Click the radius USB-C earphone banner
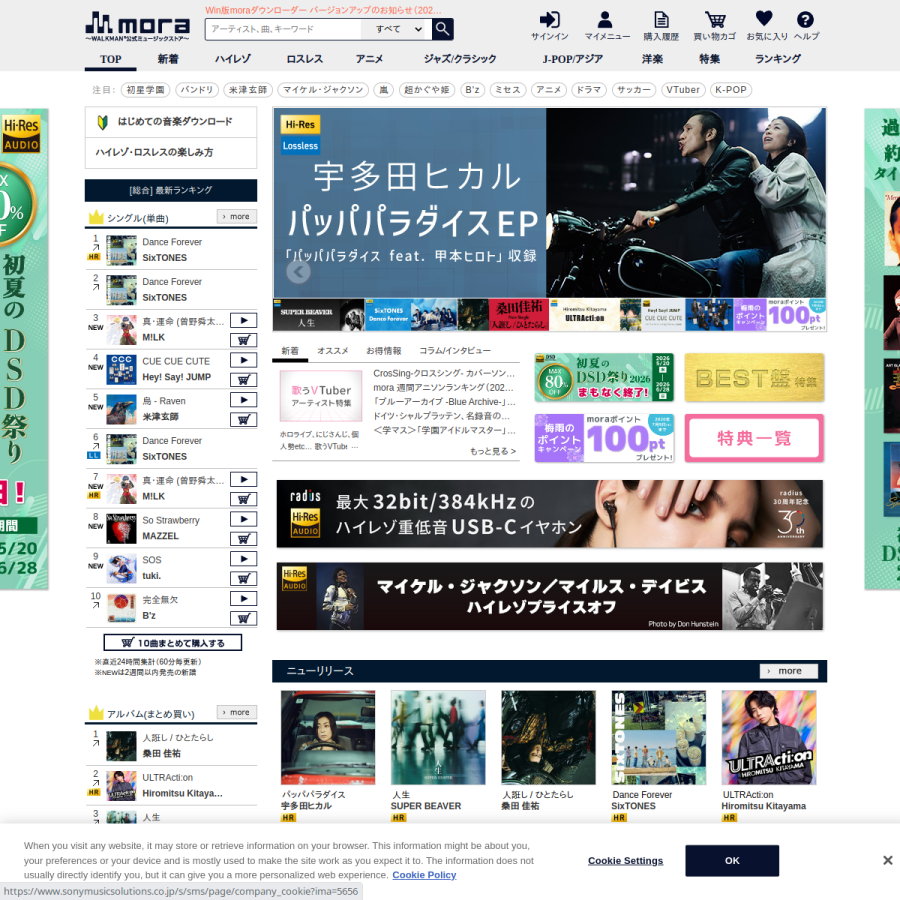This screenshot has width=900, height=900. pyautogui.click(x=549, y=514)
